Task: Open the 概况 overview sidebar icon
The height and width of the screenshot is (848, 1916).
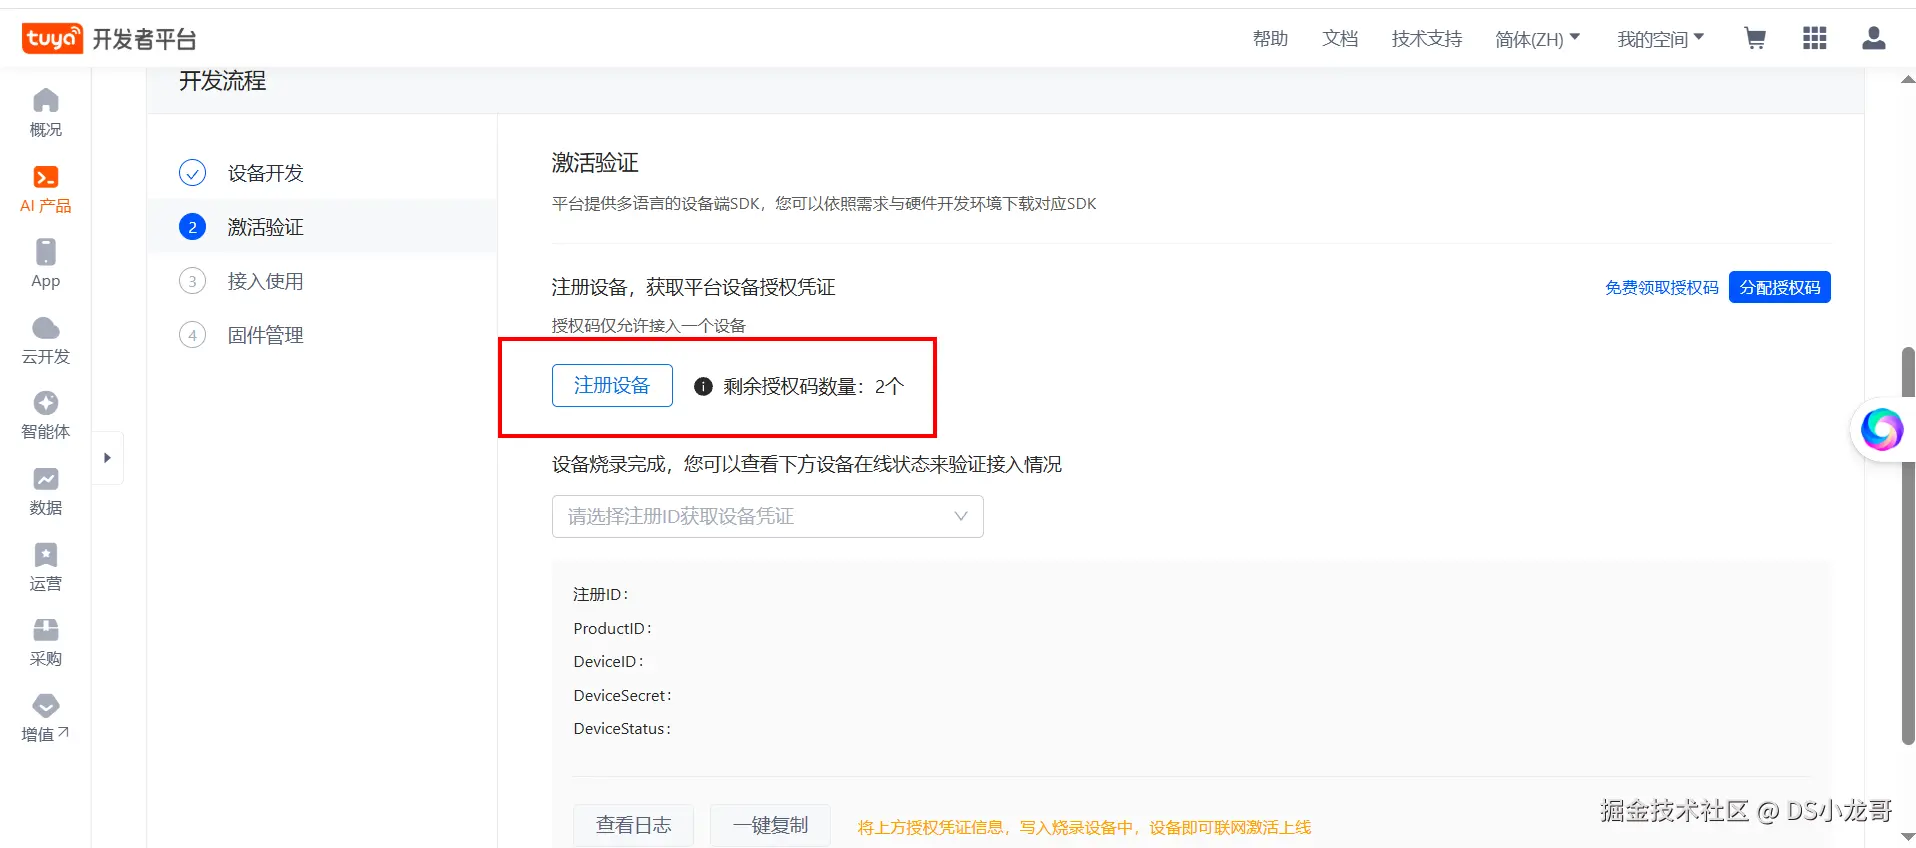Action: pos(46,113)
